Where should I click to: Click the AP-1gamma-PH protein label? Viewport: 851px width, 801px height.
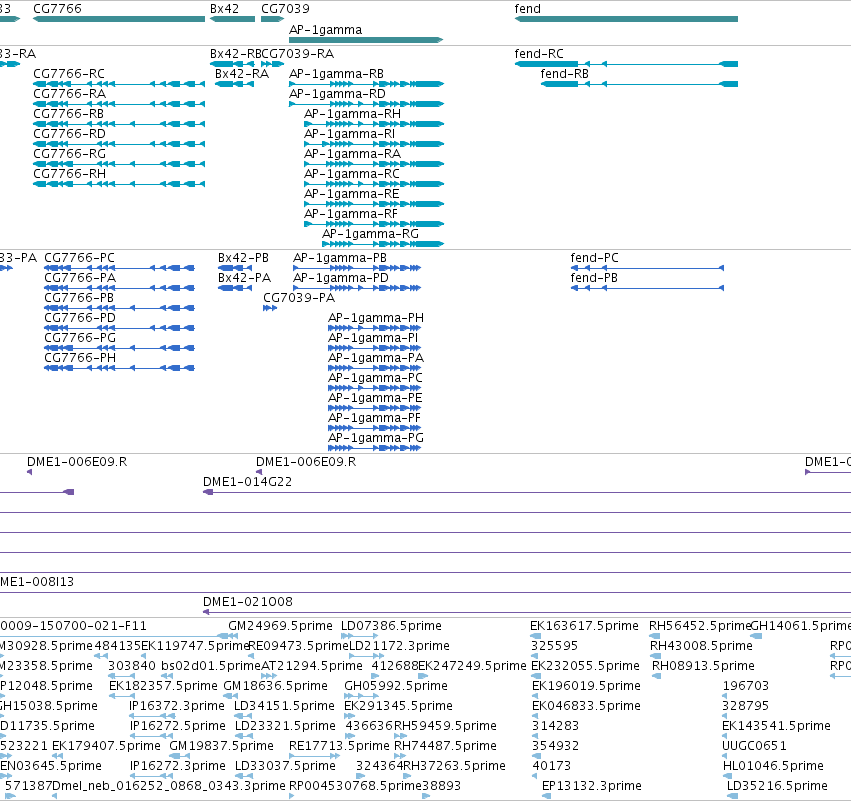pos(376,317)
